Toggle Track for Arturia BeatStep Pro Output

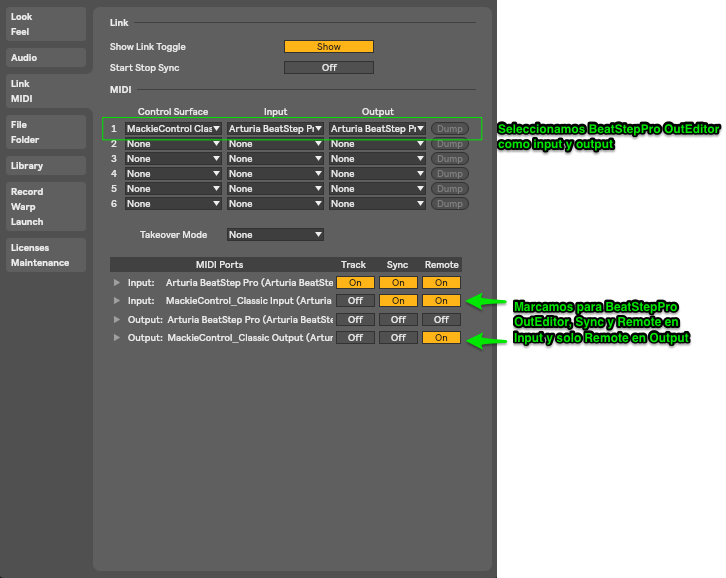355,320
